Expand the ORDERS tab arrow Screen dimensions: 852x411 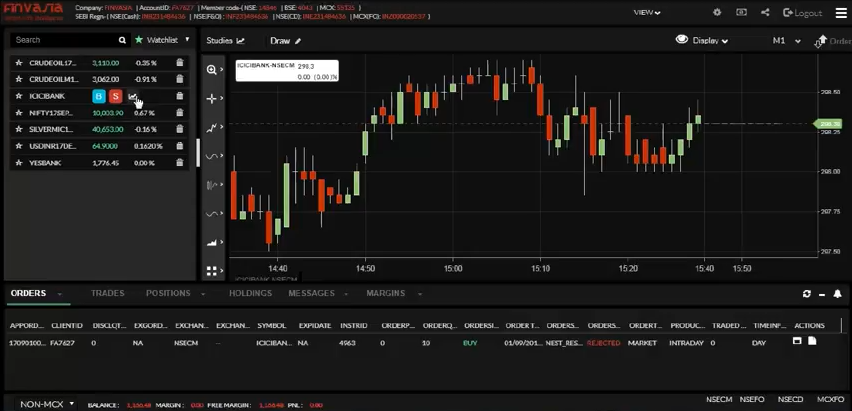(60, 294)
